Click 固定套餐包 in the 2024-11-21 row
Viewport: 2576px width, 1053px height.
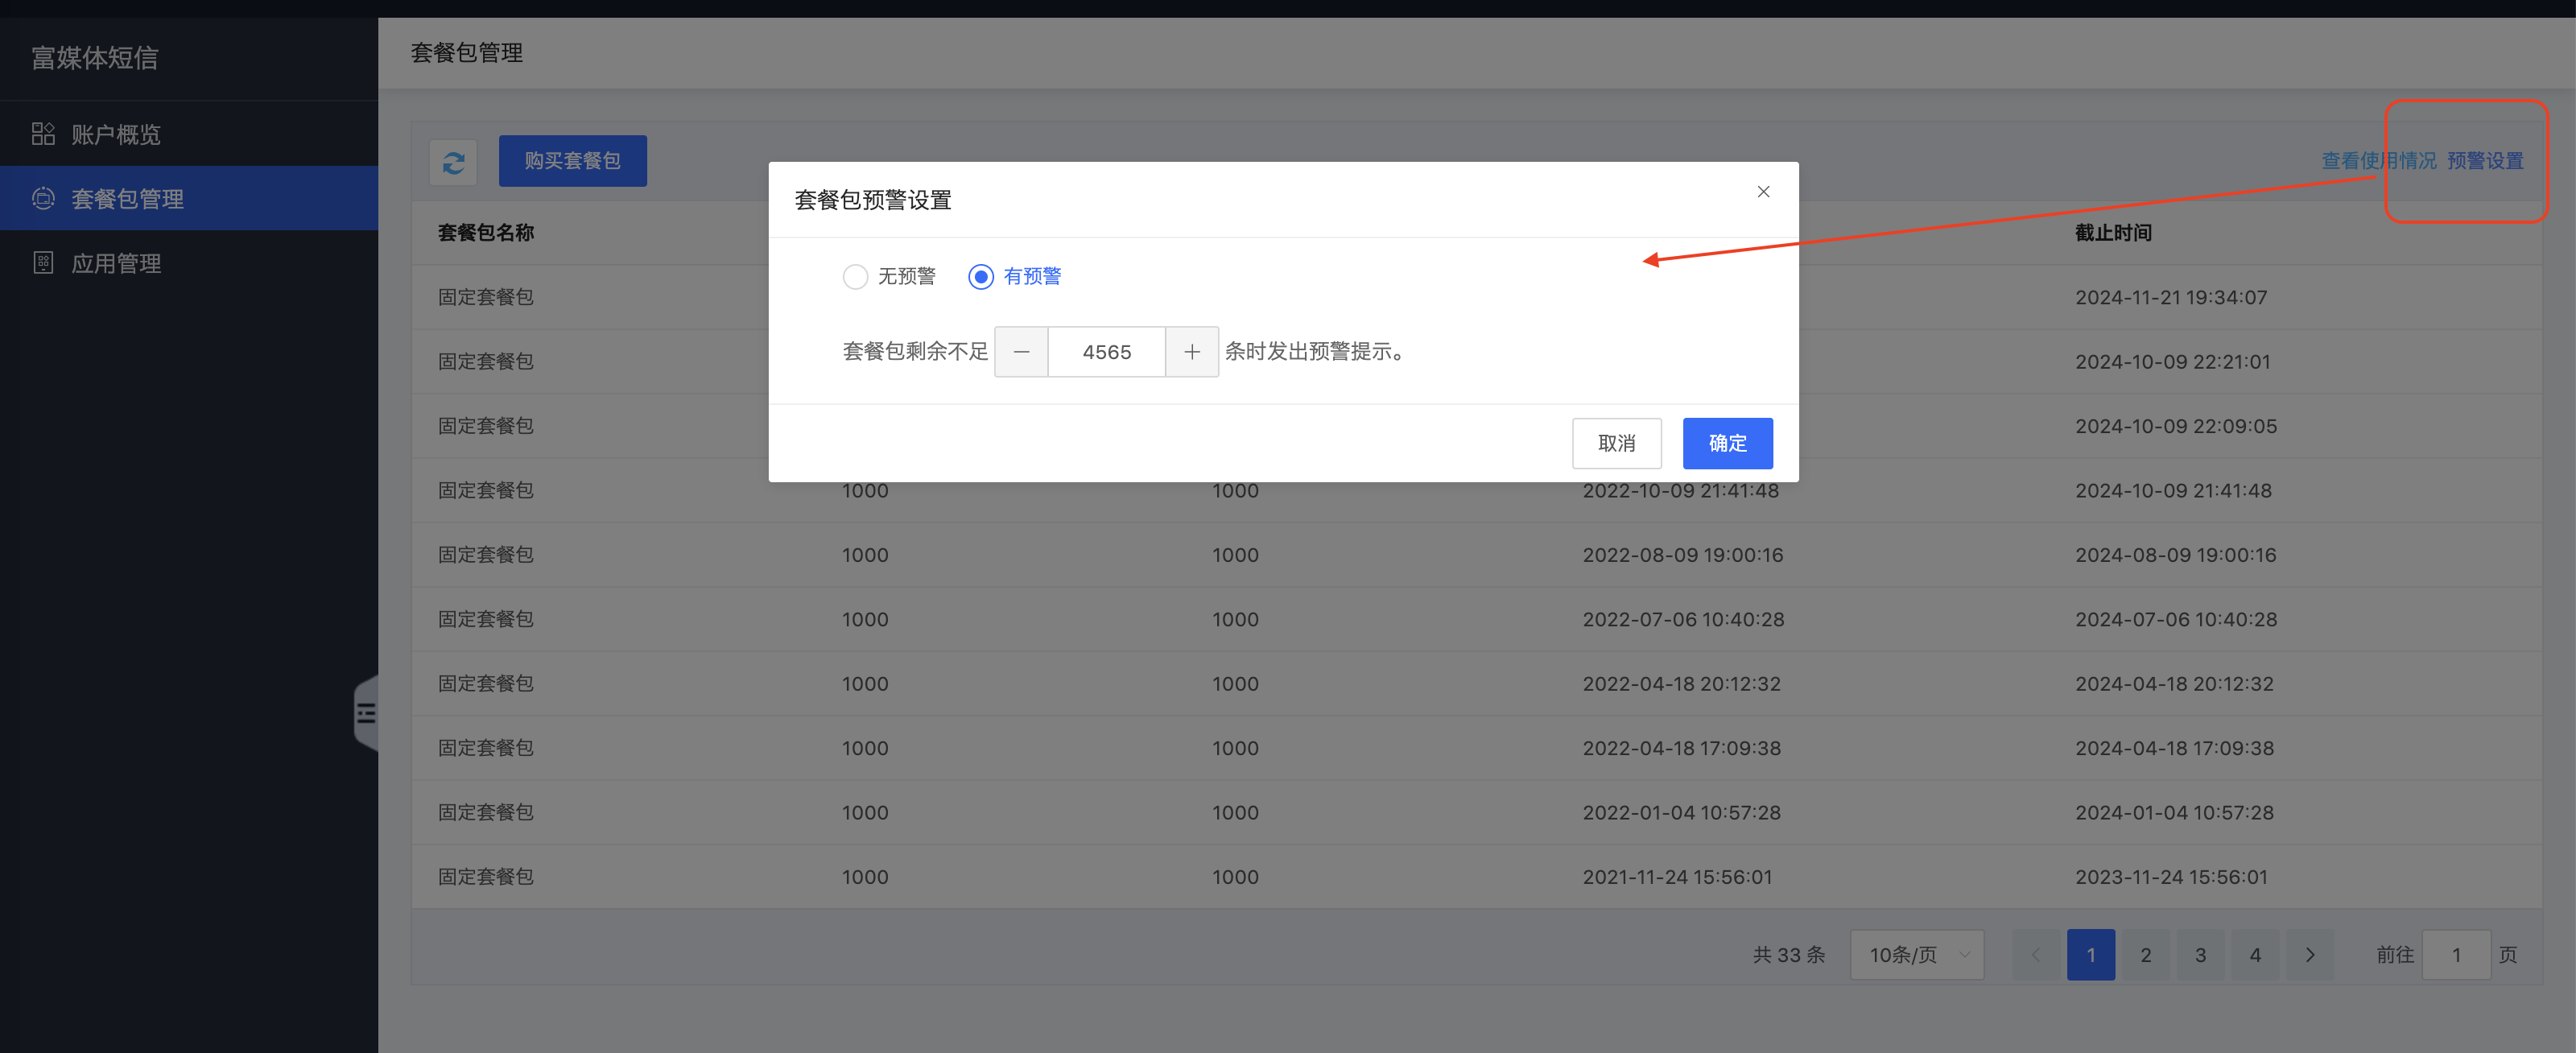tap(486, 297)
